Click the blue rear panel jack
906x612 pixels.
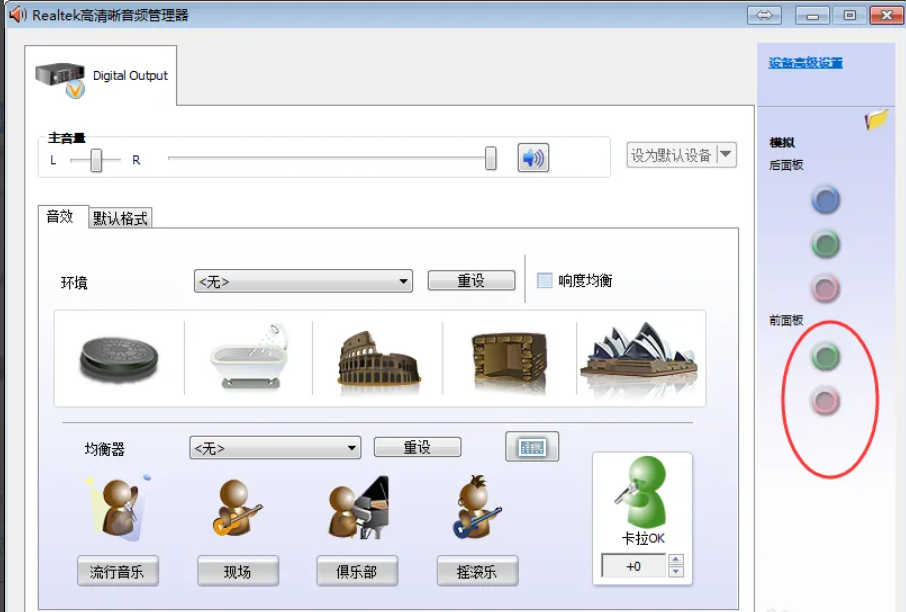coord(826,201)
